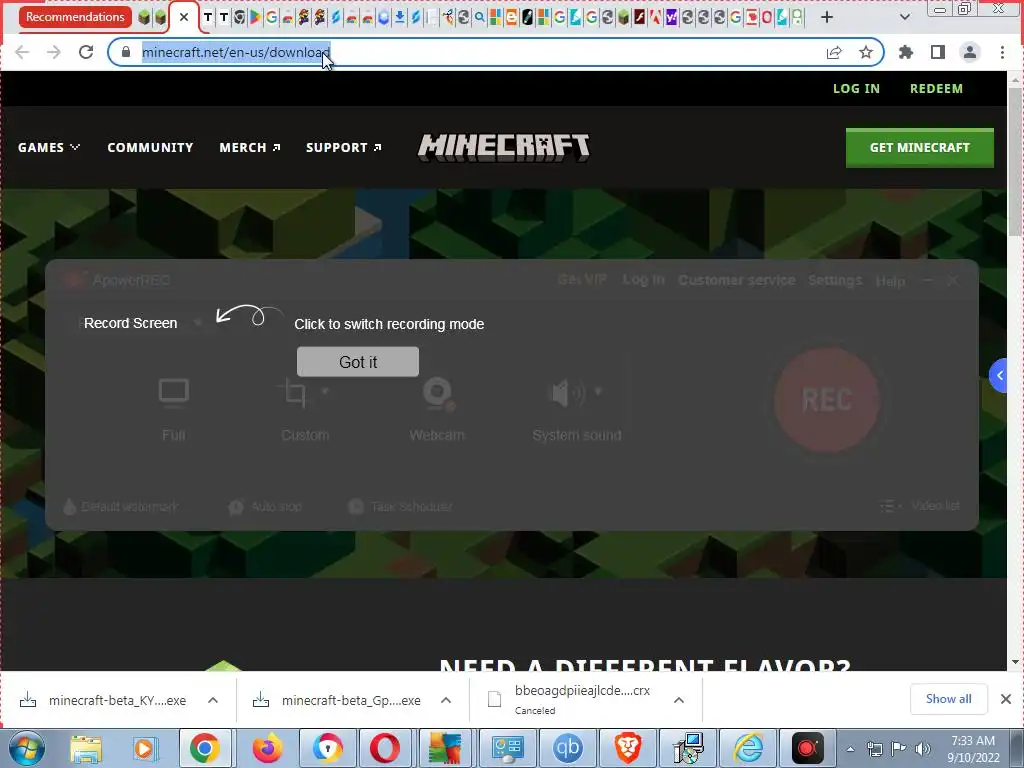Screen dimensions: 1024x768
Task: Click the LOG IN link
Action: click(856, 89)
